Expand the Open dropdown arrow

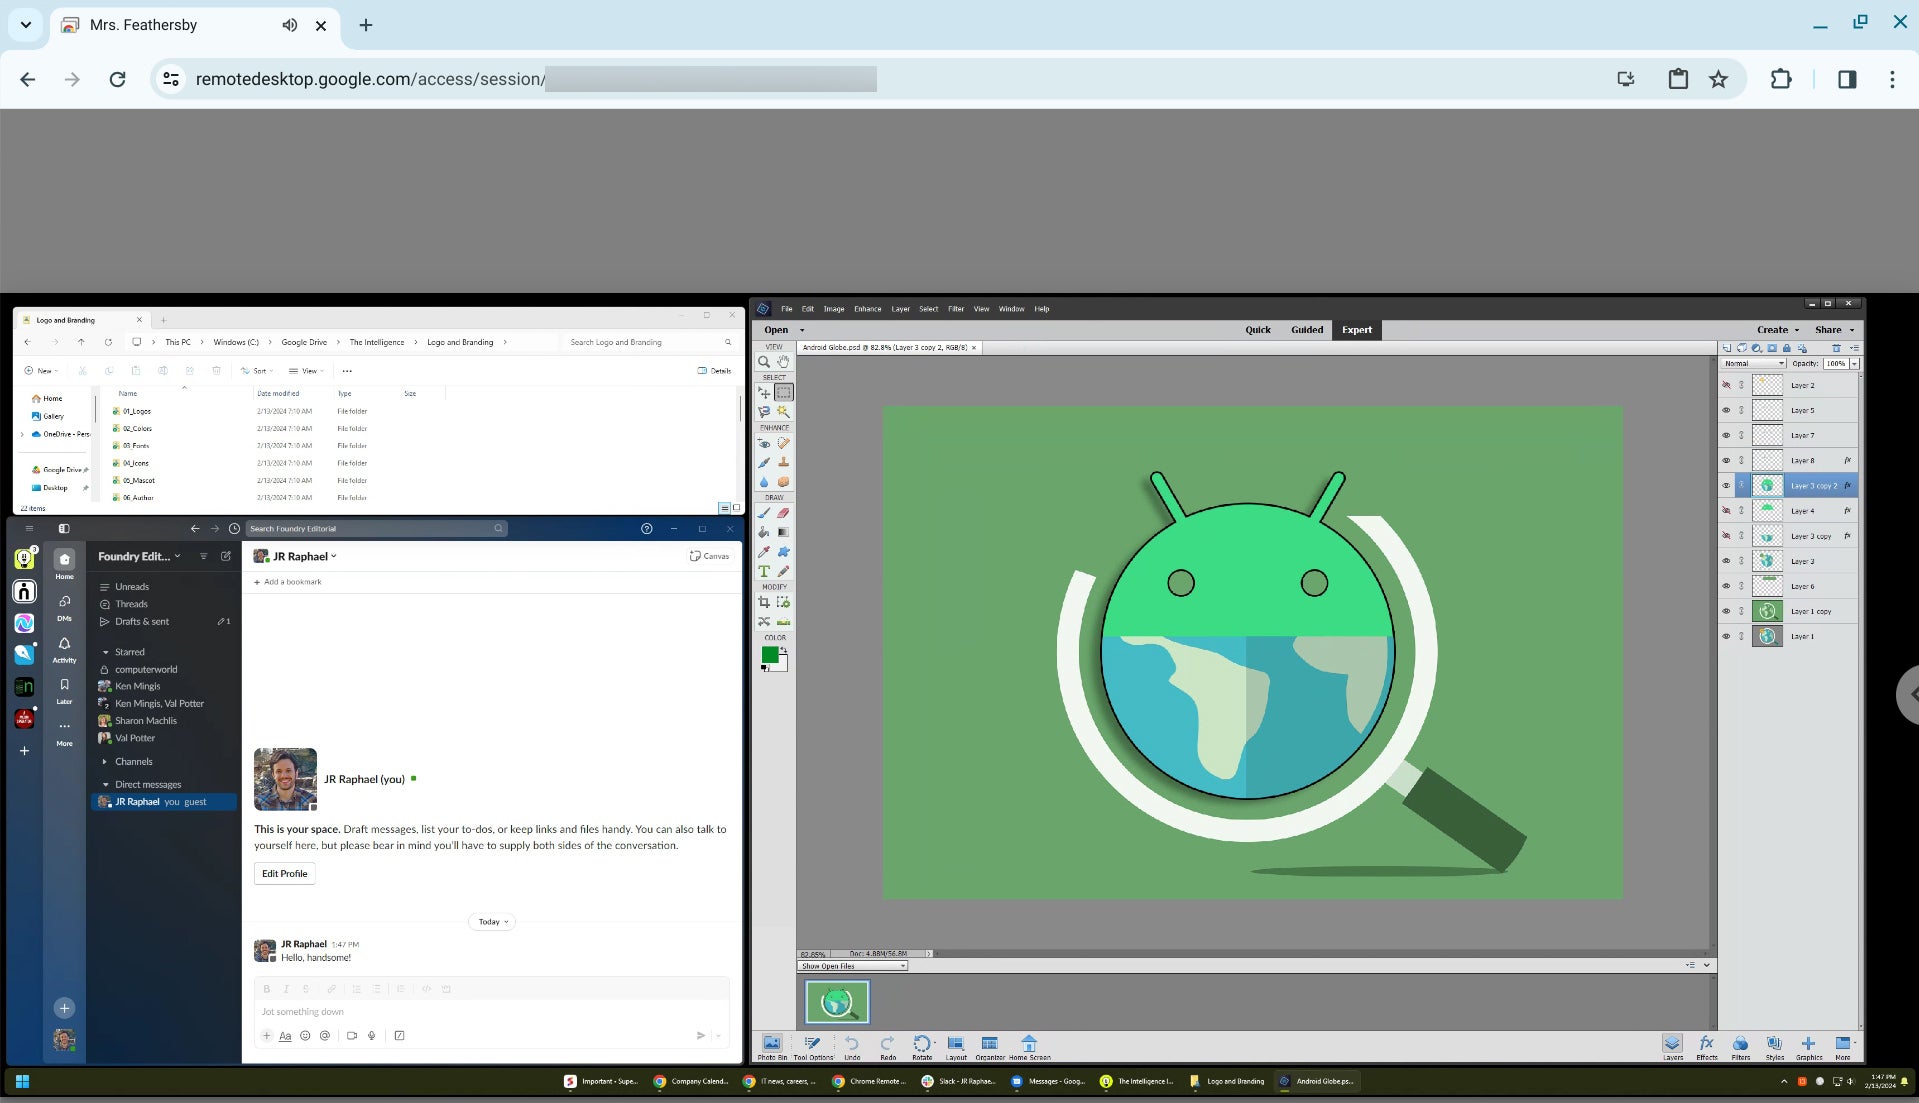[x=802, y=330]
